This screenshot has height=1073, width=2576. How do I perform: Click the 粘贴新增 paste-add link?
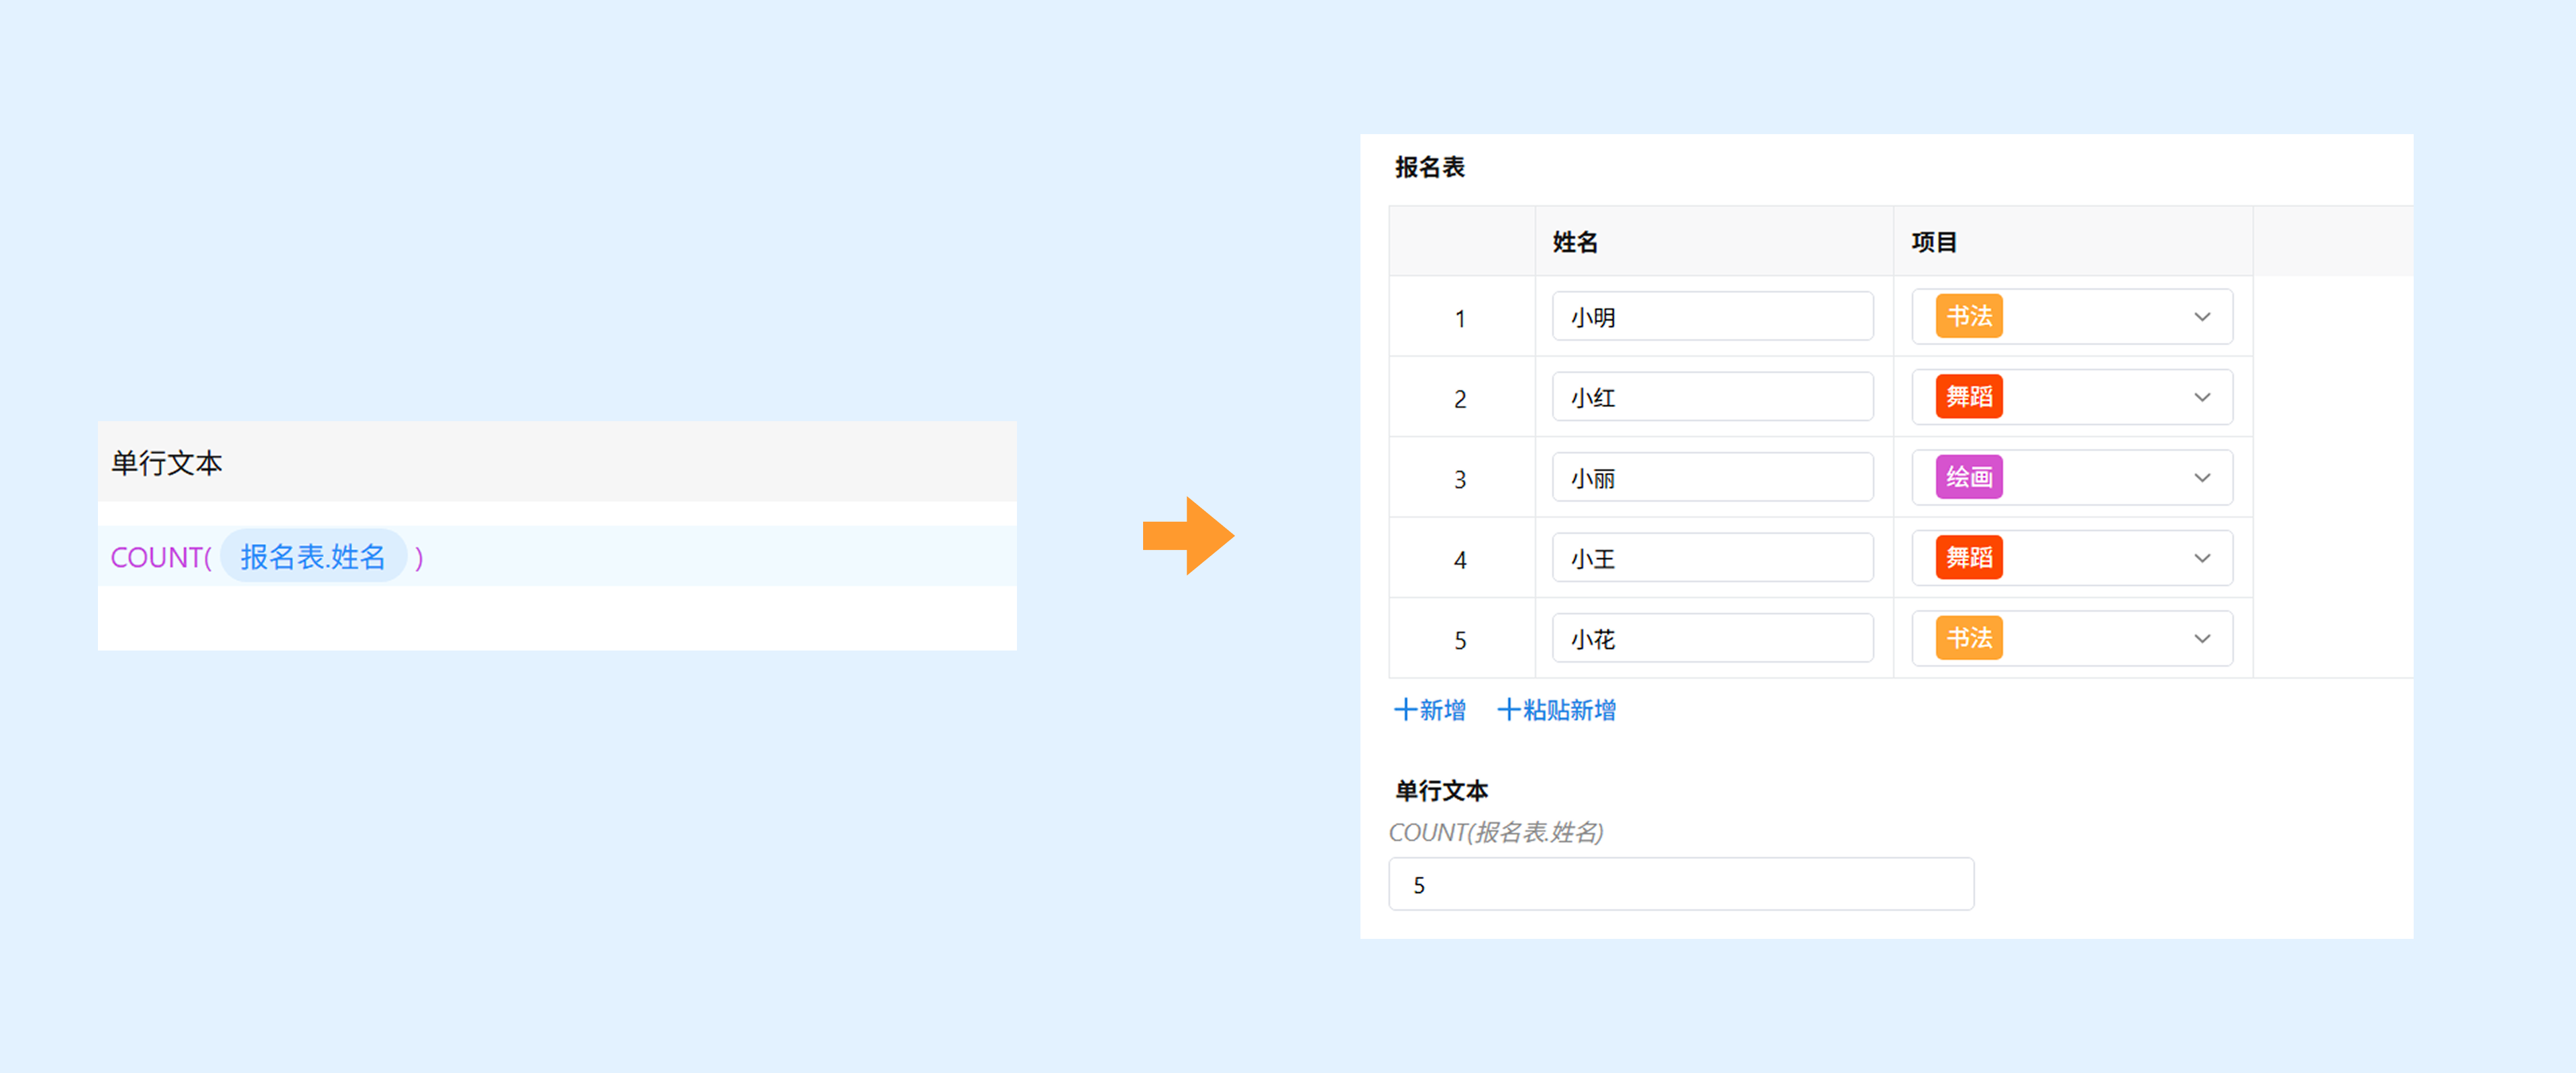1556,710
